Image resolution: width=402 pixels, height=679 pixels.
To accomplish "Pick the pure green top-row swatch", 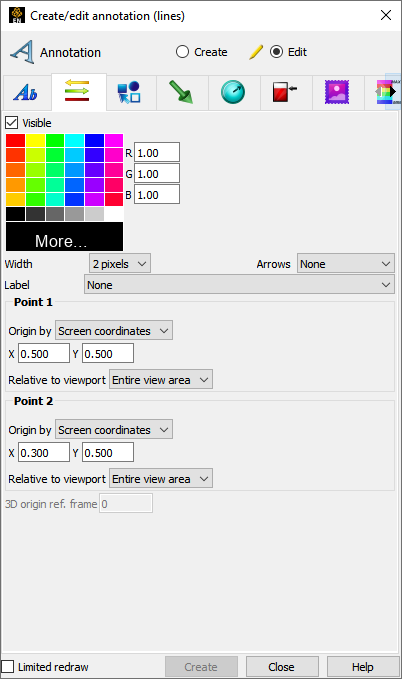I will 55,141.
